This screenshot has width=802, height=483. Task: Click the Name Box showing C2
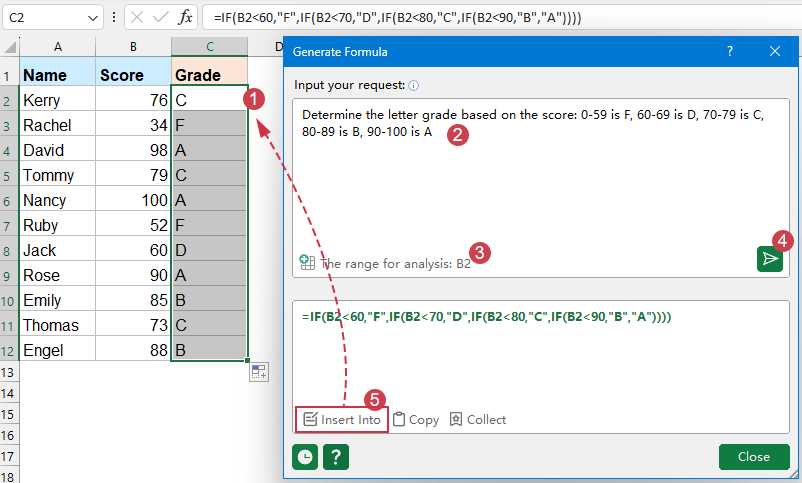pyautogui.click(x=45, y=17)
